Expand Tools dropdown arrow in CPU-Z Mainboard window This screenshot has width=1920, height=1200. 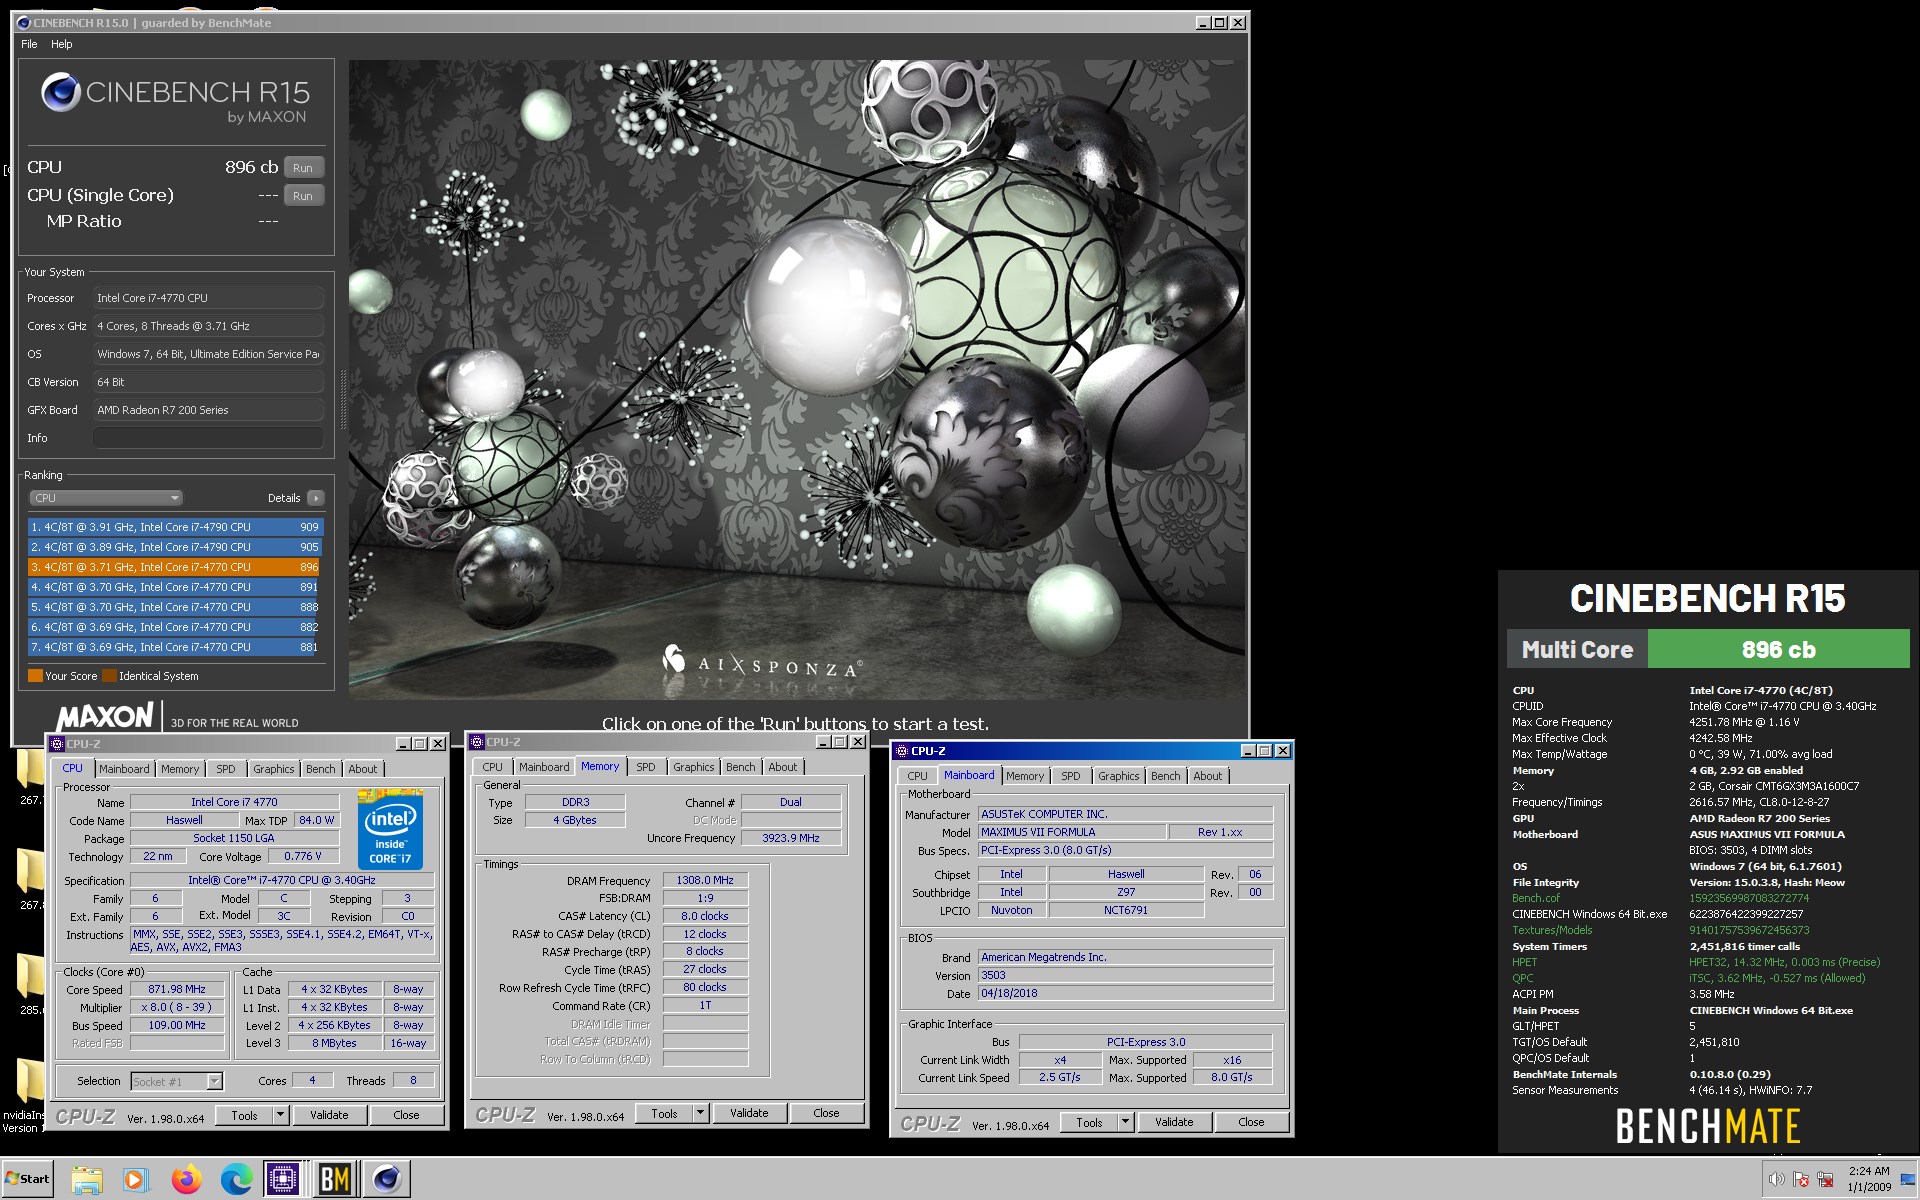(x=1126, y=1122)
